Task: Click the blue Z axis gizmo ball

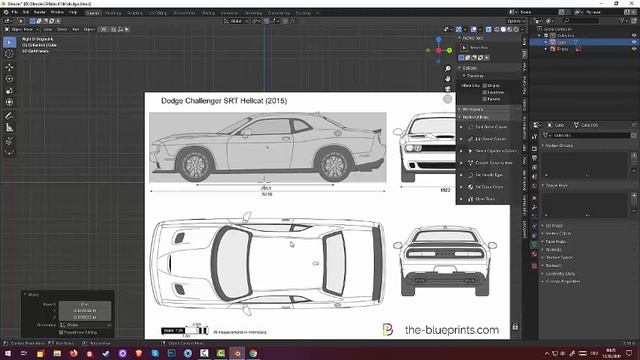Action: coord(438,40)
